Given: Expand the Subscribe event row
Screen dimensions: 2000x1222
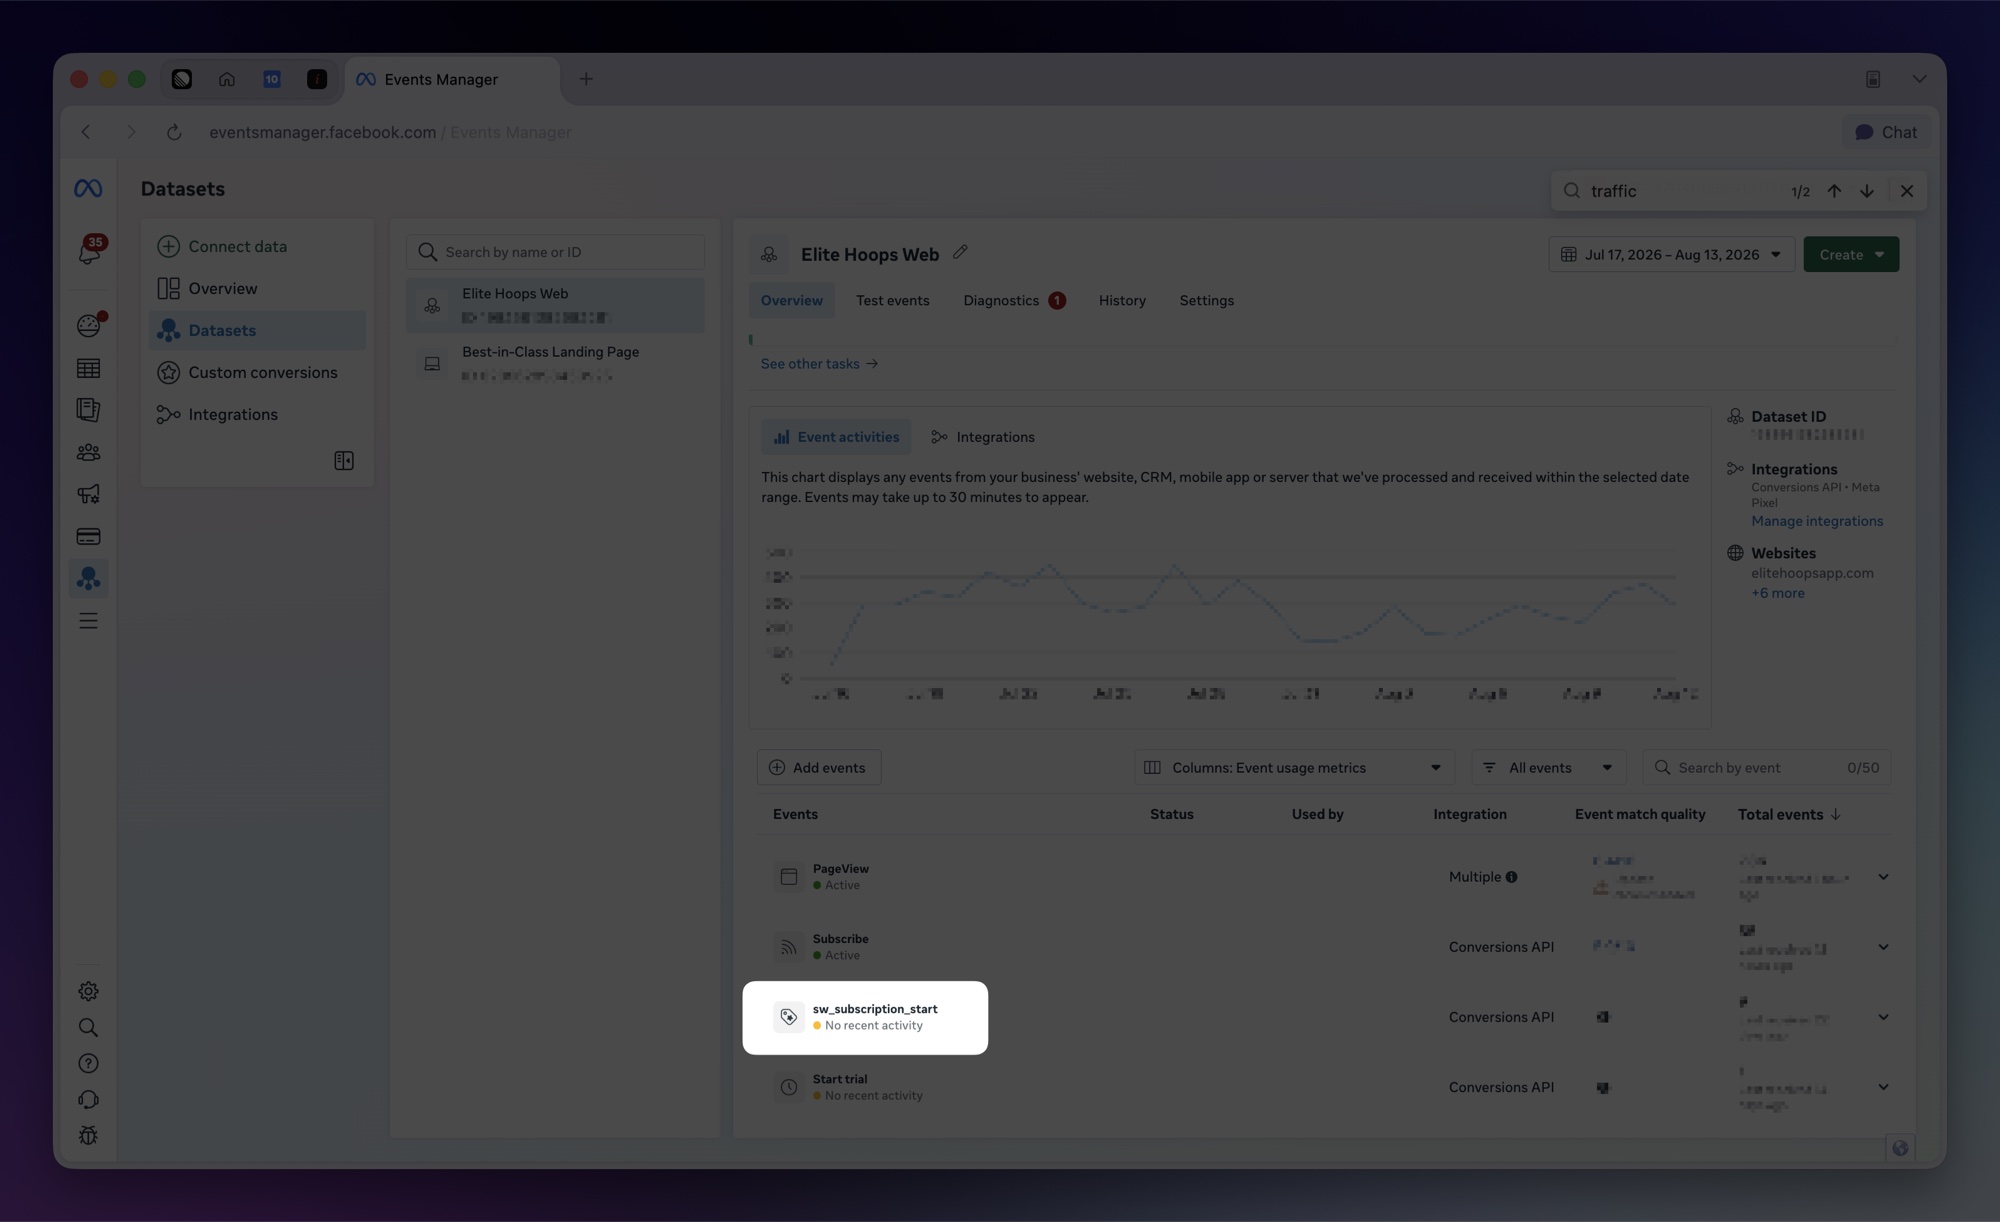Looking at the screenshot, I should click(x=1883, y=947).
